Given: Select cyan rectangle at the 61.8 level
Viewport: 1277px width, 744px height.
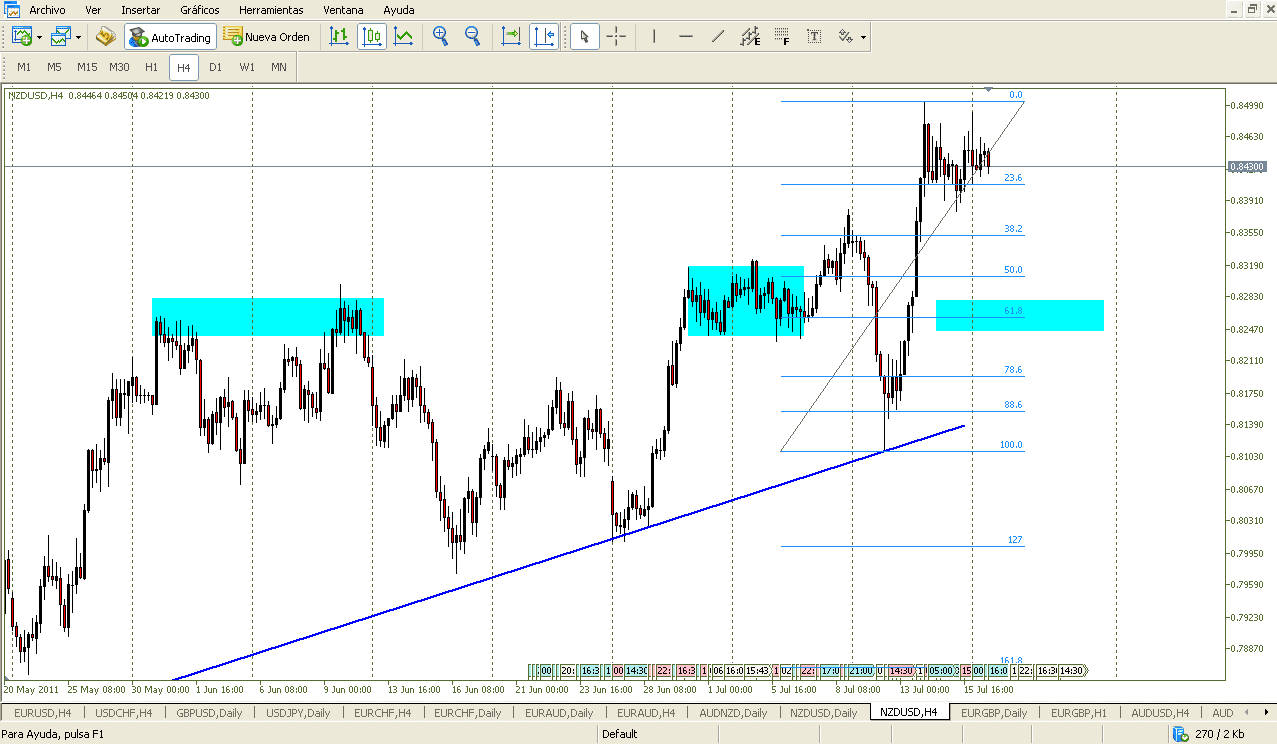Looking at the screenshot, I should [x=1020, y=315].
